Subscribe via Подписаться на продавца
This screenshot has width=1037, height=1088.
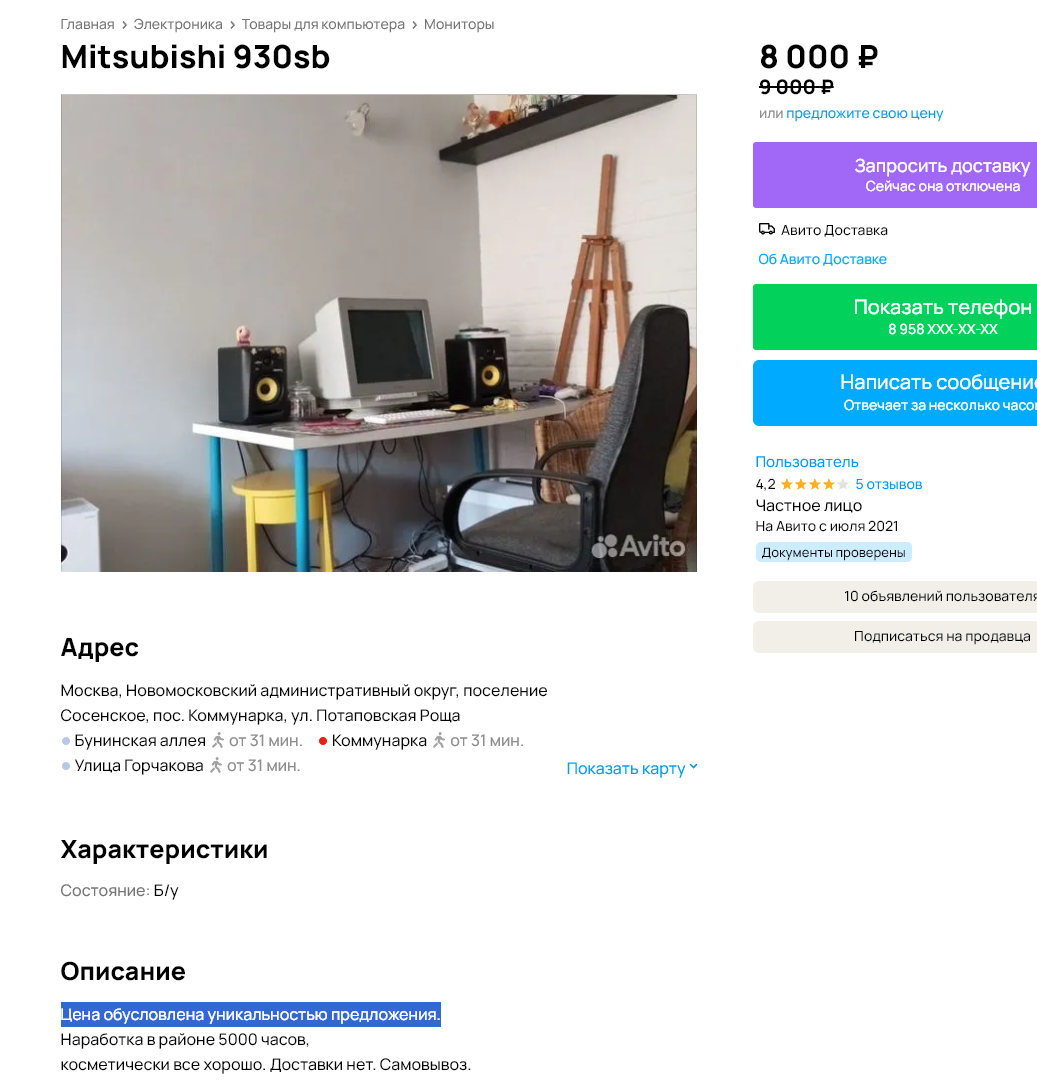[x=895, y=636]
